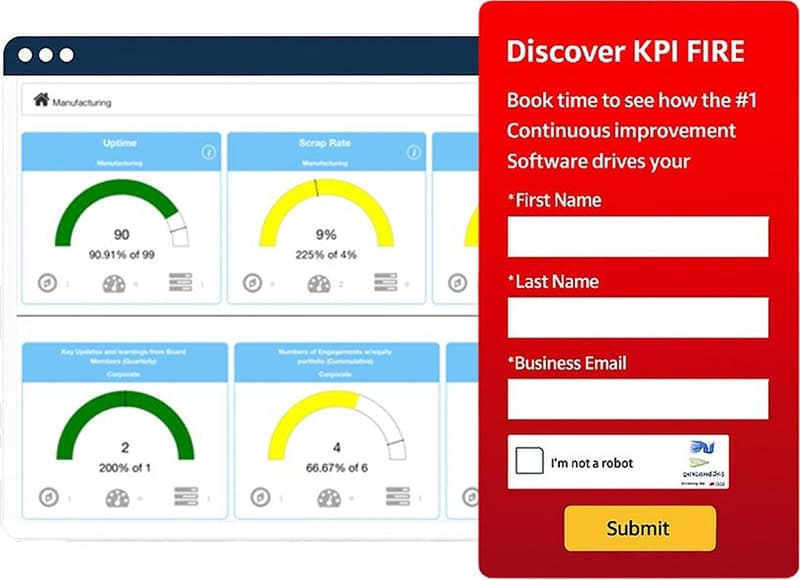
Task: Click the first white window control dot
Action: [x=25, y=55]
